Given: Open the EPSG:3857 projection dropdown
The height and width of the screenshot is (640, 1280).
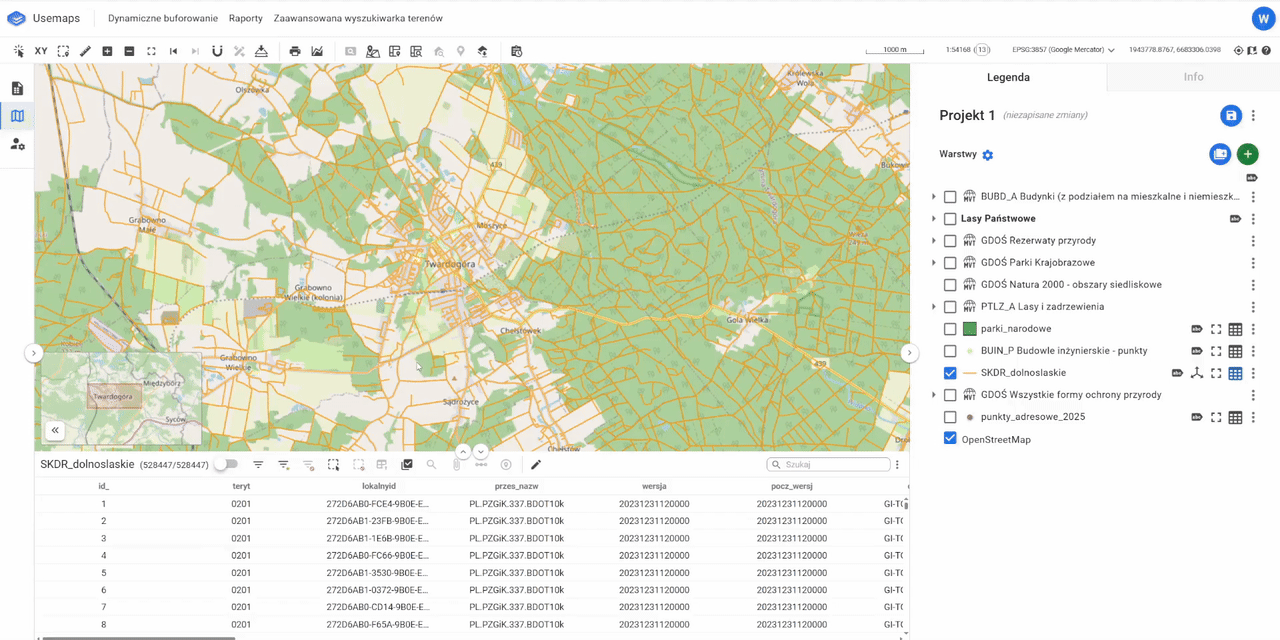Looking at the screenshot, I should (1063, 50).
